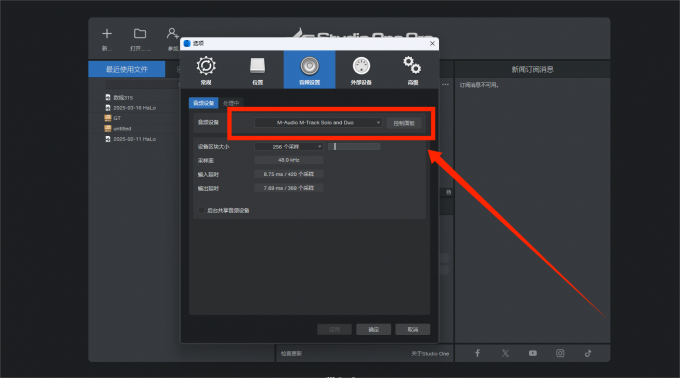Open recent file 2025-02-11 HaLo
Image resolution: width=680 pixels, height=378 pixels.
coord(134,139)
